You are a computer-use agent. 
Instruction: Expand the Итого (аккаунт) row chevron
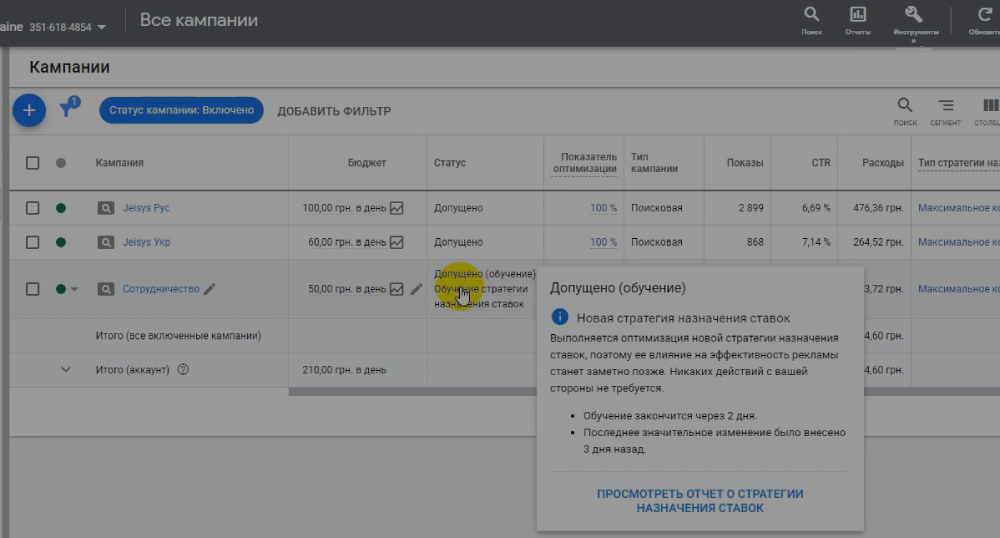(66, 369)
